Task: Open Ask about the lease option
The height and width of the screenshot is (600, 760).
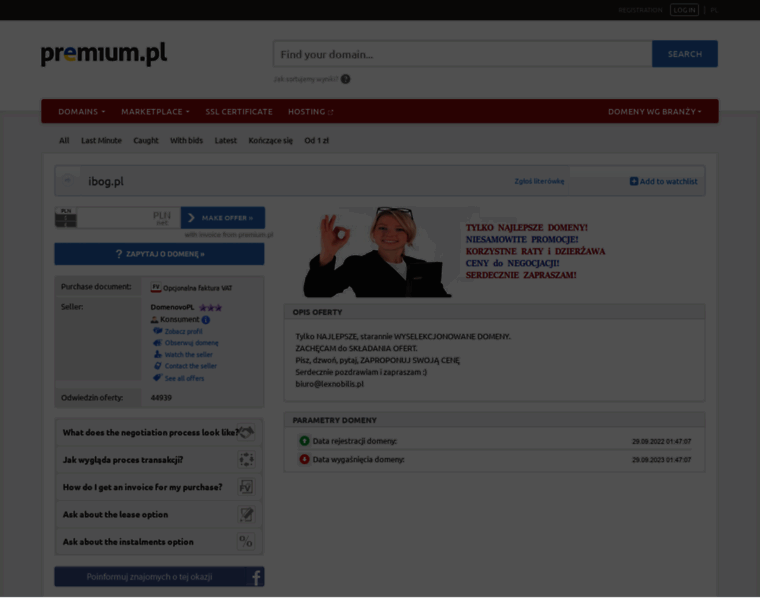Action: (159, 515)
